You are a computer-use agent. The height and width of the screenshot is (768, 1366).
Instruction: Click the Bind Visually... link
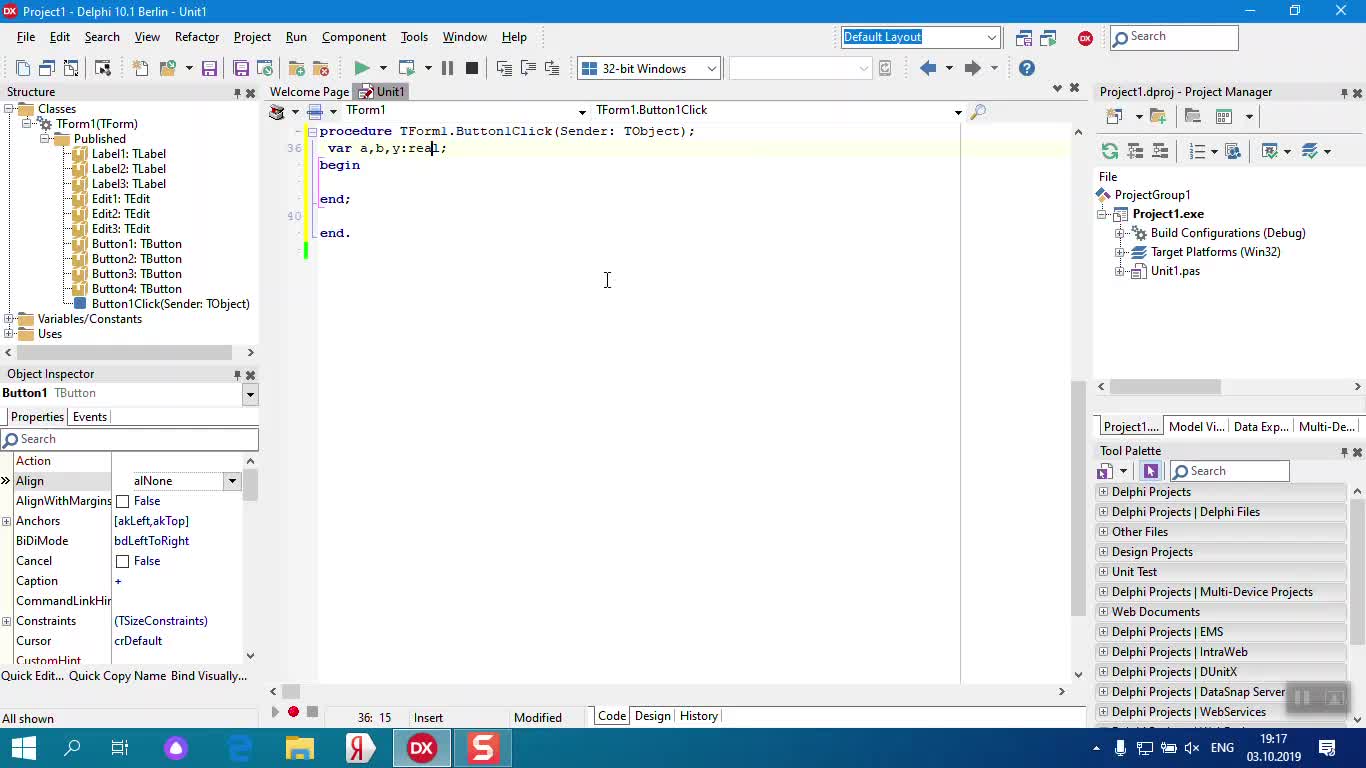coord(209,676)
